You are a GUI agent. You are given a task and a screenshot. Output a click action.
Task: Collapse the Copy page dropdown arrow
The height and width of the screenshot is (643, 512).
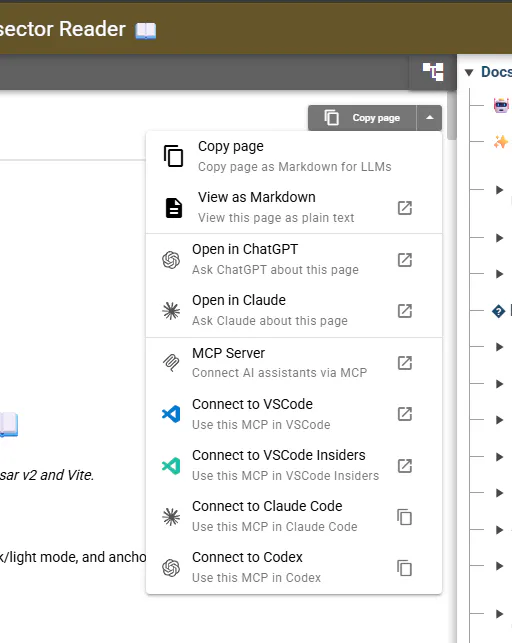point(429,118)
